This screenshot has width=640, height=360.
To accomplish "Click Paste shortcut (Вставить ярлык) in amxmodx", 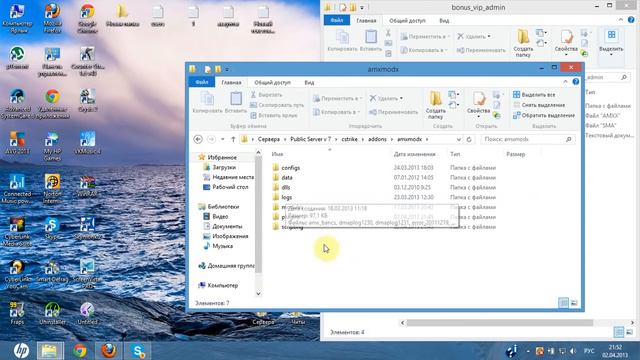I will (273, 116).
